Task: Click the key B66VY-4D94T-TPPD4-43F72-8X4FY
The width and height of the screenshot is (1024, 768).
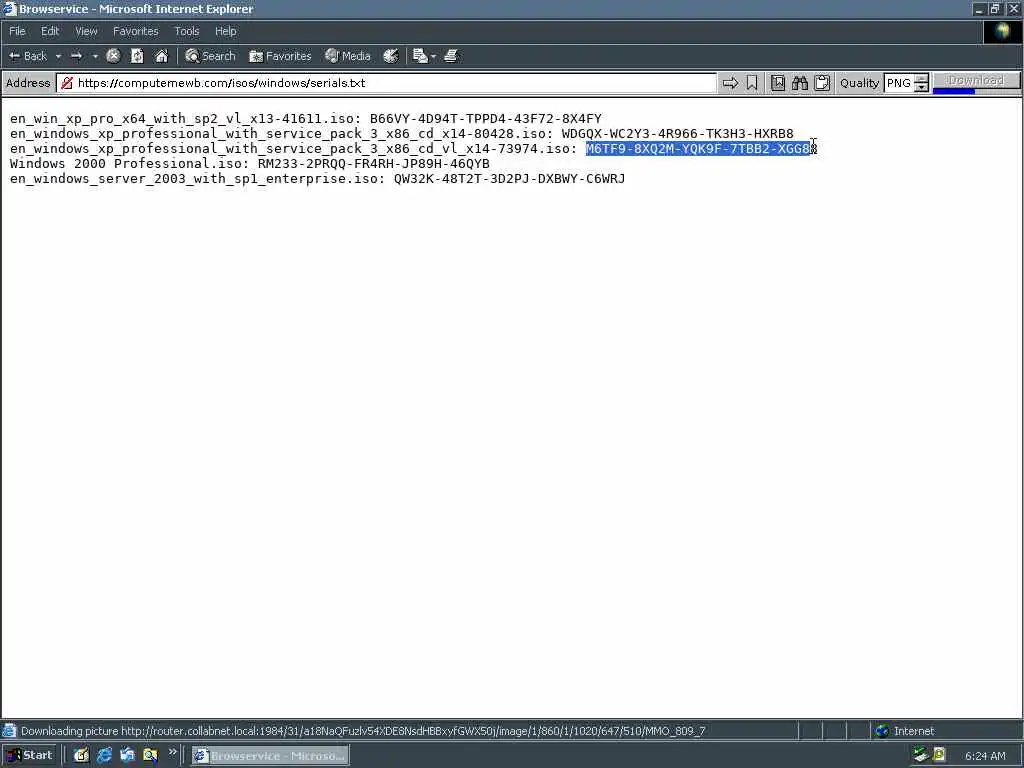Action: coord(485,119)
